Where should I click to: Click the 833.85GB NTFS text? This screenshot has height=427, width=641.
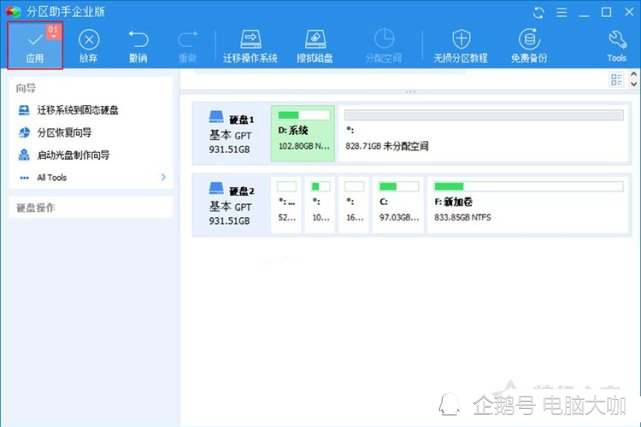click(x=462, y=217)
